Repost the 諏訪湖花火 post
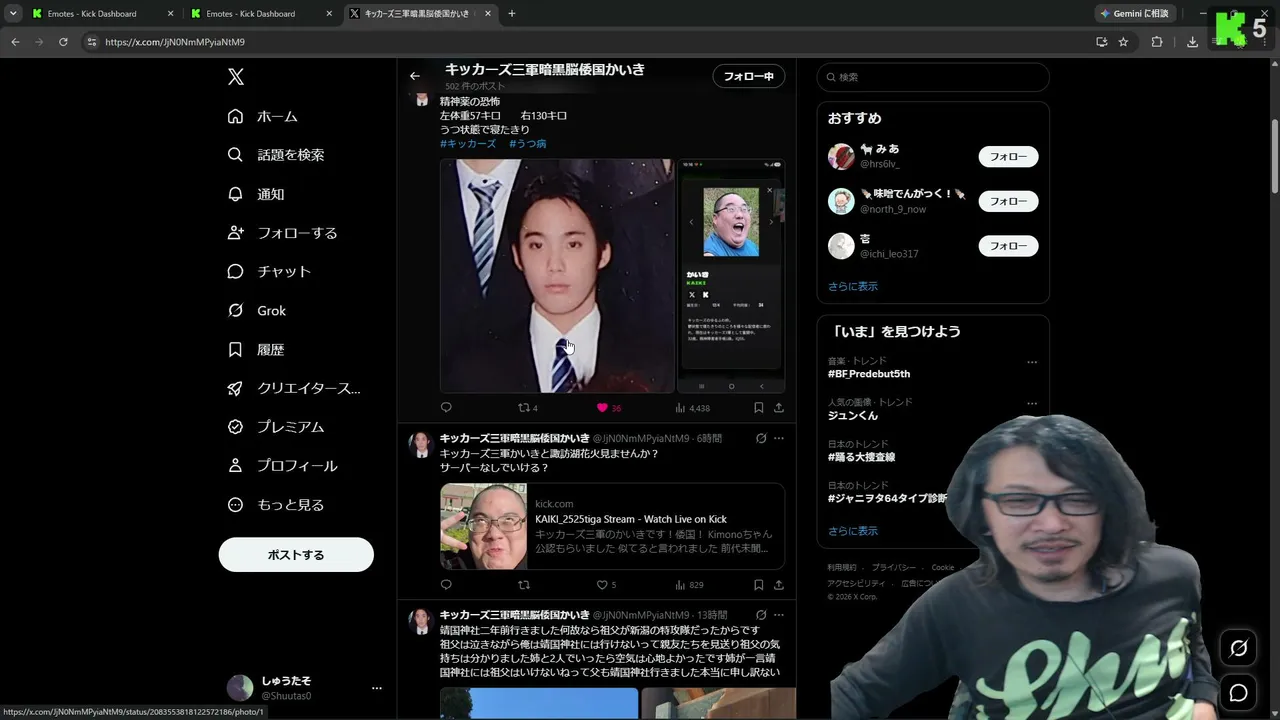This screenshot has width=1280, height=720. pyautogui.click(x=523, y=585)
